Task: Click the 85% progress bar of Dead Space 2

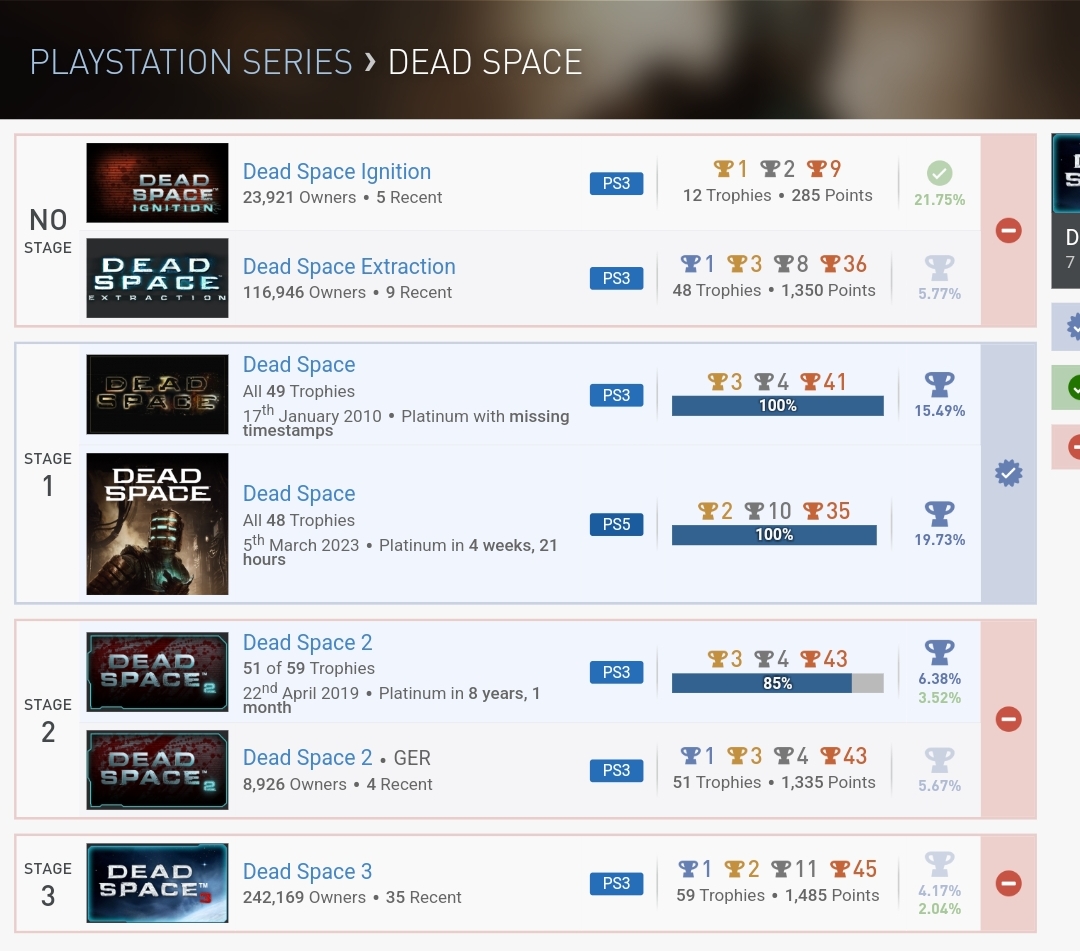Action: coord(777,683)
